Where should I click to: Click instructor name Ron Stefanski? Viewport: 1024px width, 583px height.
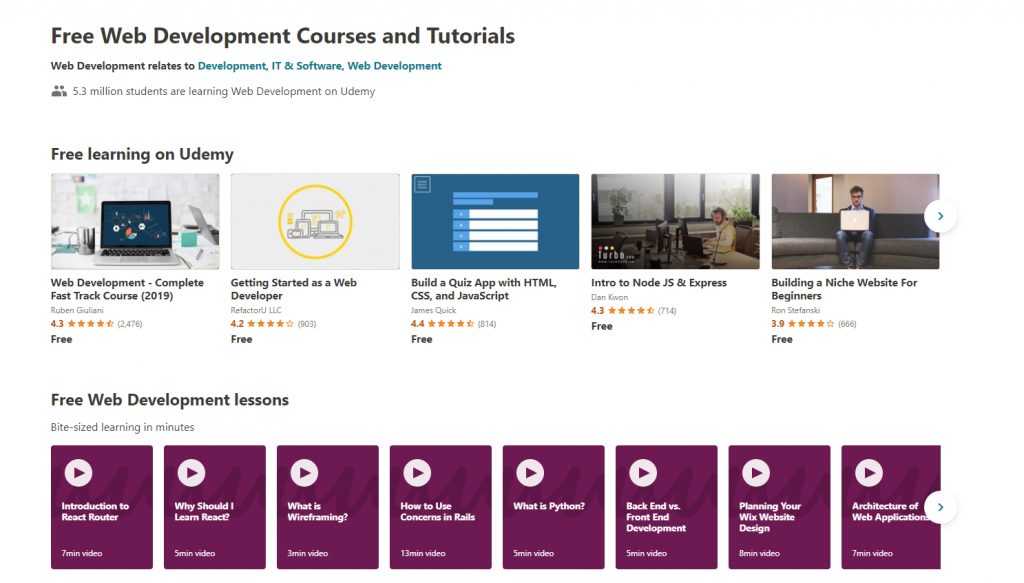(795, 311)
